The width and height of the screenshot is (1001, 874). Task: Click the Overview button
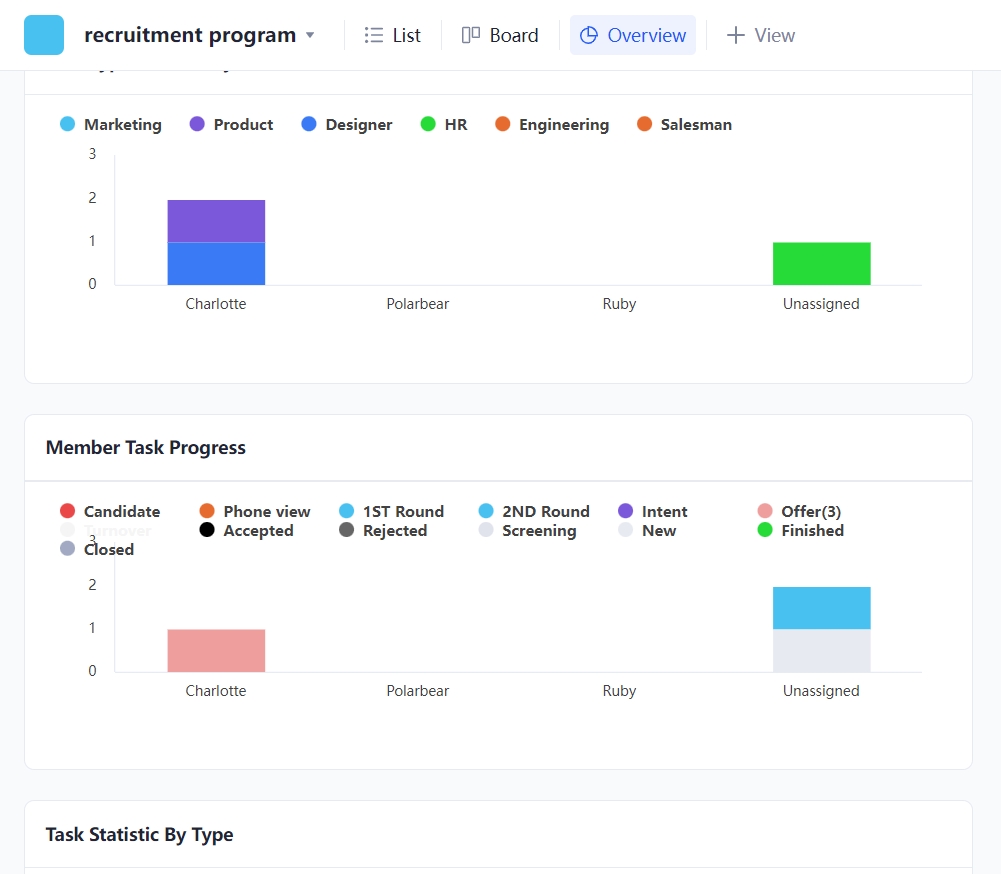coord(632,34)
